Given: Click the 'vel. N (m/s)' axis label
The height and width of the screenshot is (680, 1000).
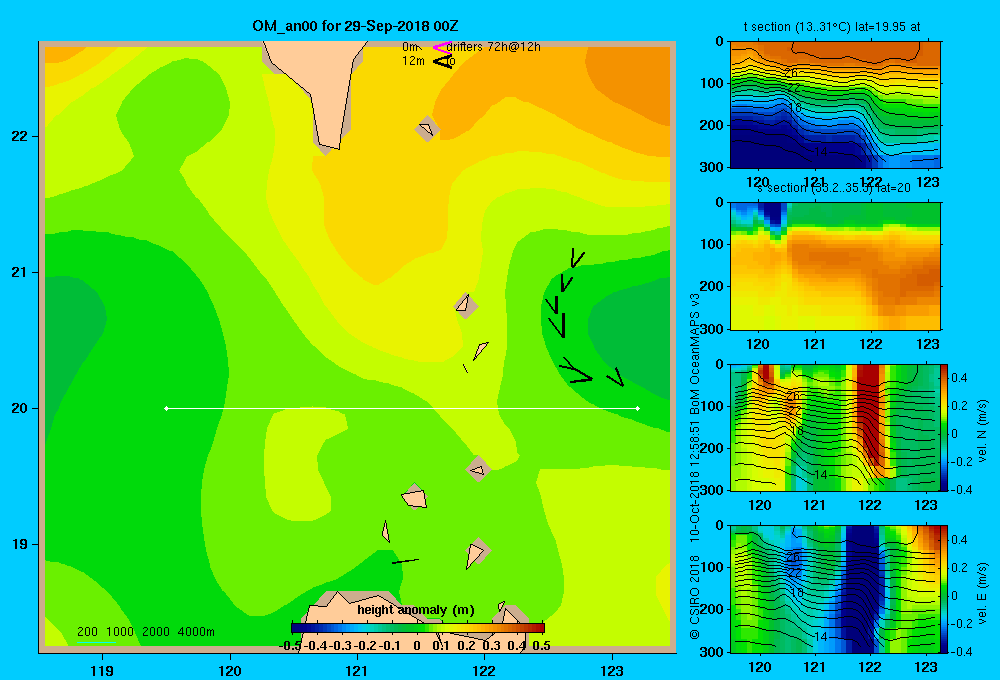Looking at the screenshot, I should tap(983, 431).
